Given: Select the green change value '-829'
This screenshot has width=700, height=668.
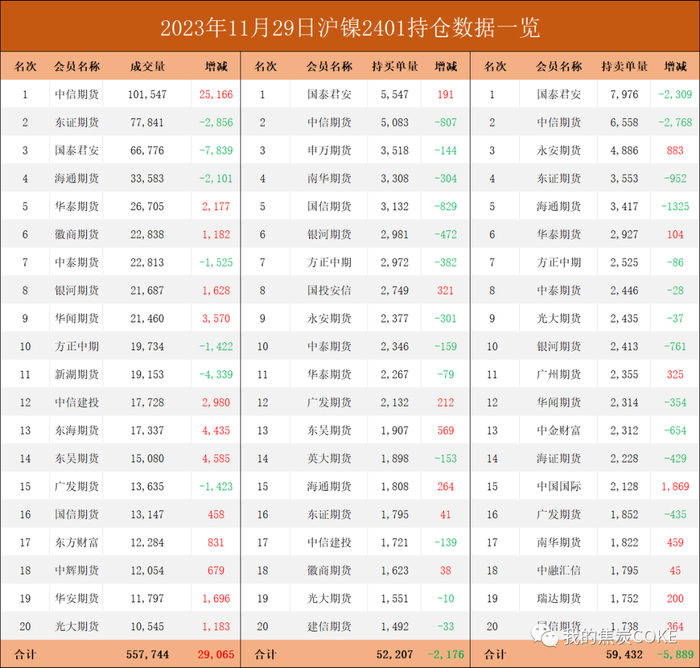Looking at the screenshot, I should pyautogui.click(x=446, y=207).
